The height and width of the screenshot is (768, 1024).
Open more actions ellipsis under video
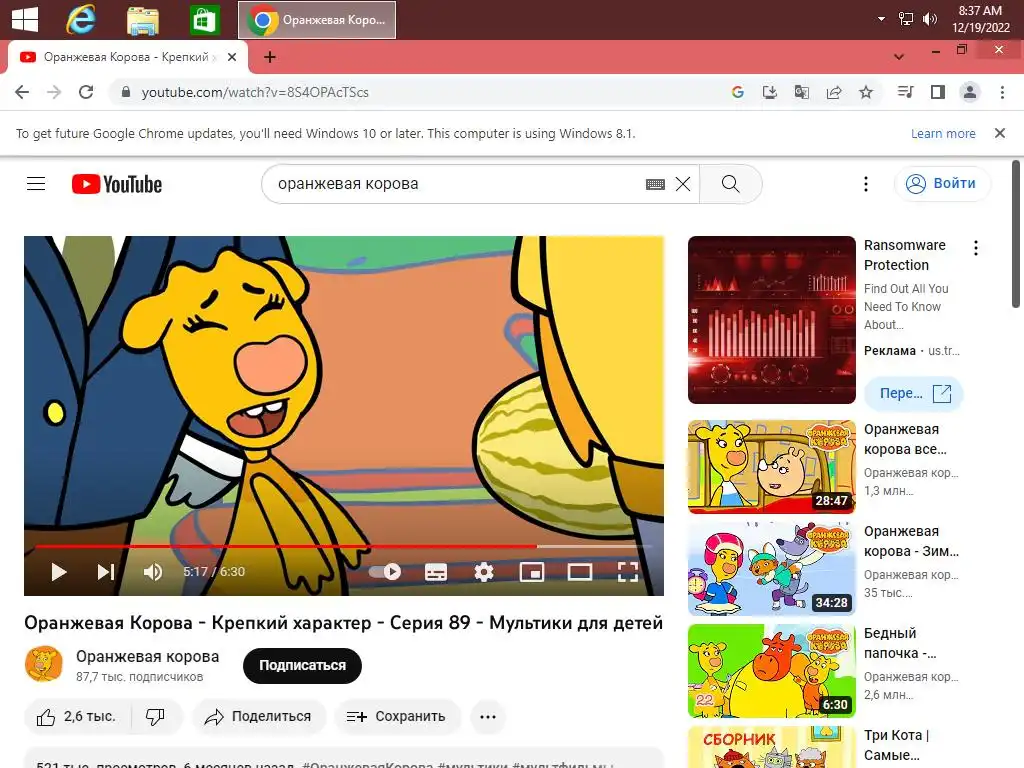click(488, 717)
